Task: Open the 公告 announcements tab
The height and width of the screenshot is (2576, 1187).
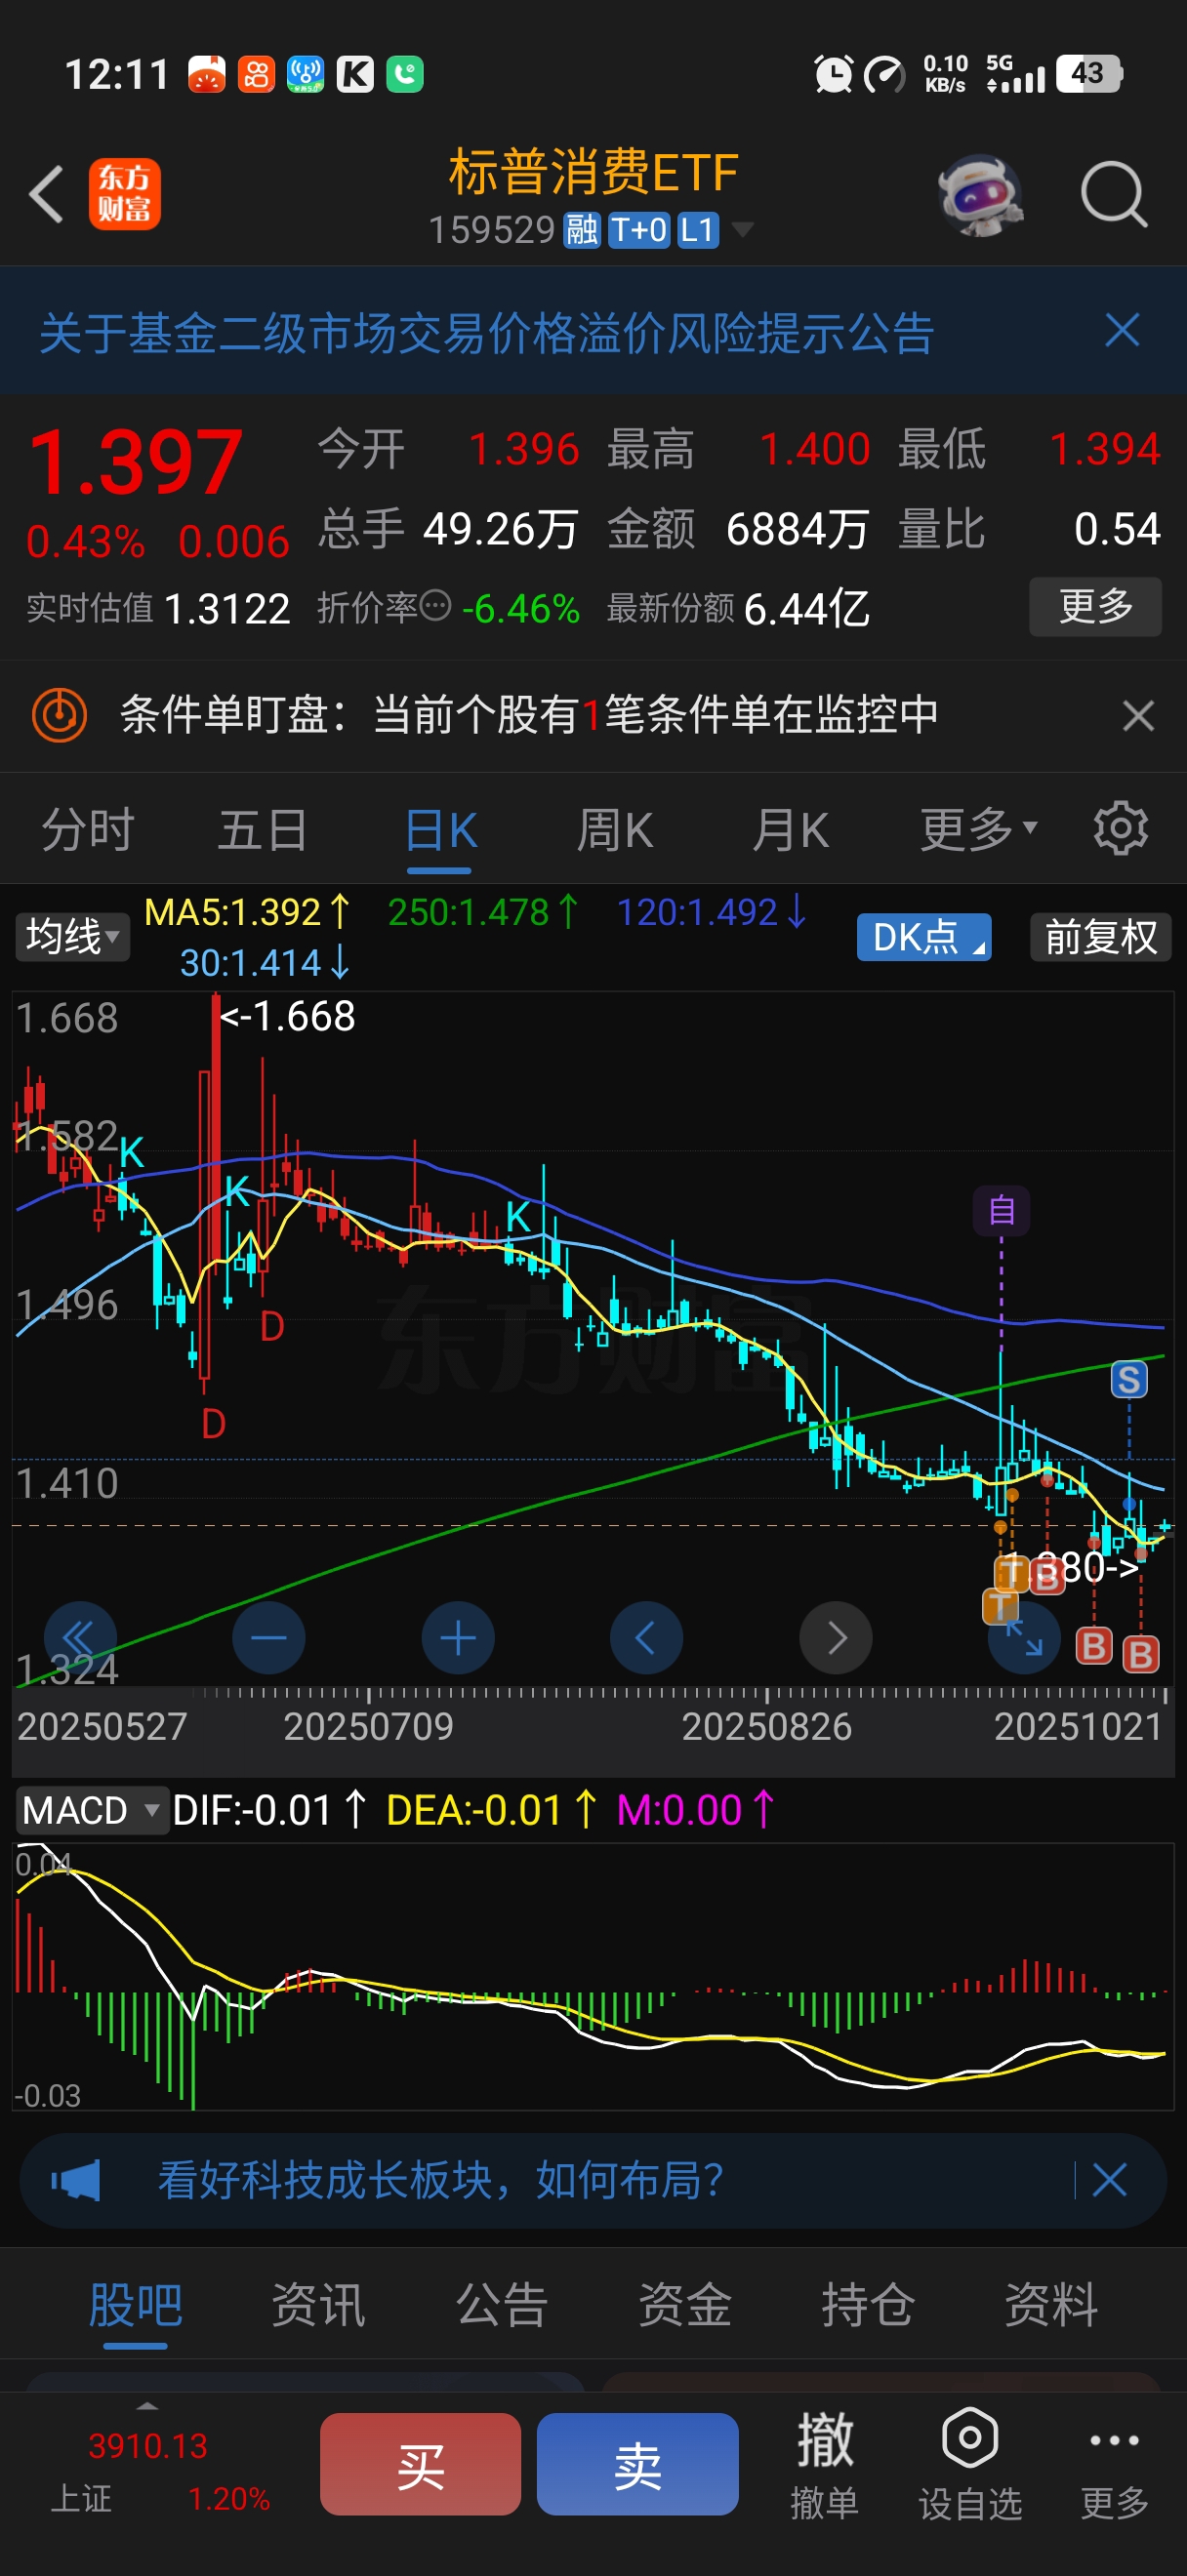Action: [x=502, y=2305]
